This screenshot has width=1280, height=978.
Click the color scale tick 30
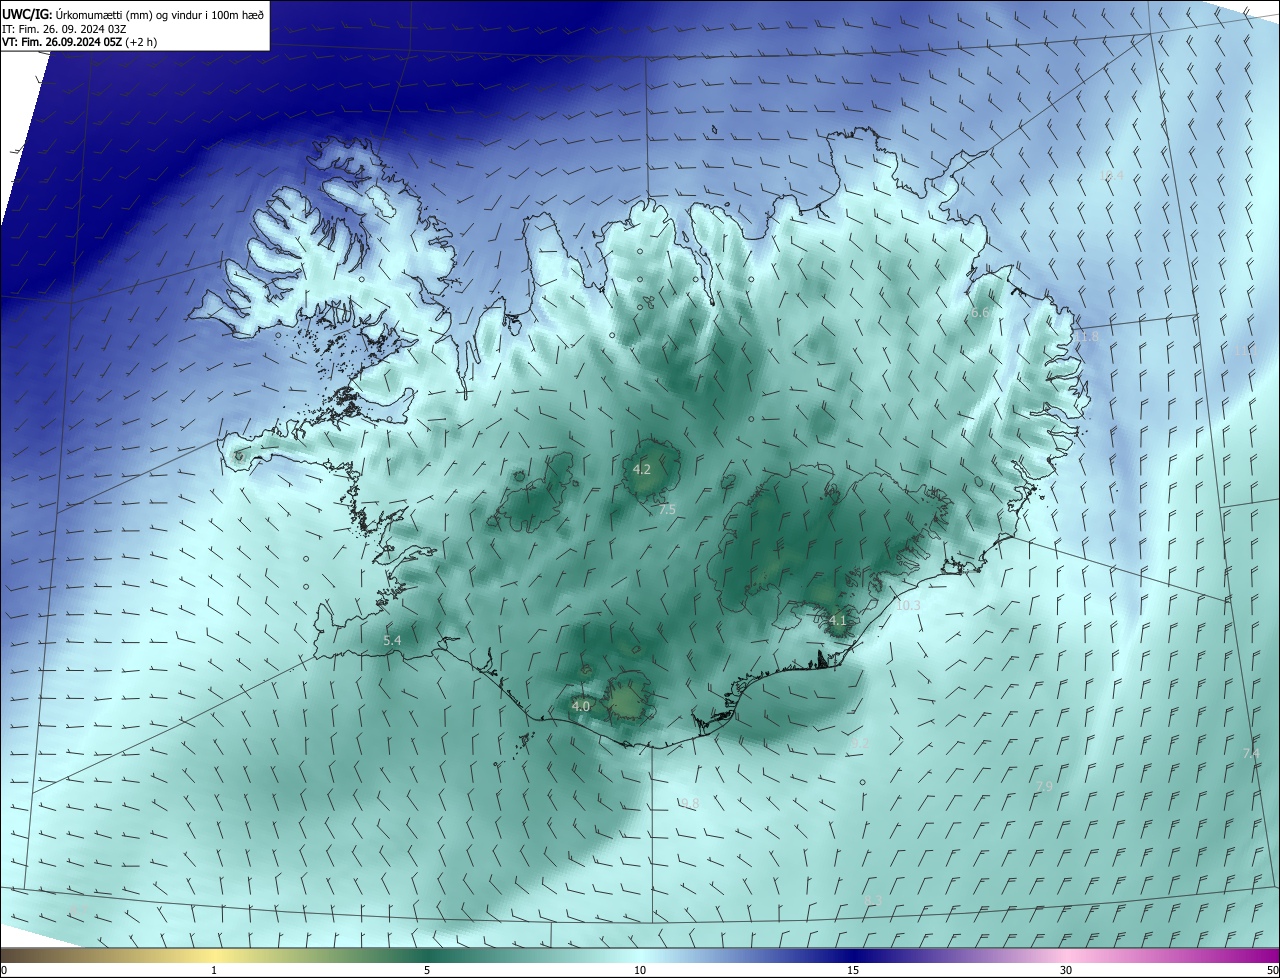[x=1066, y=970]
